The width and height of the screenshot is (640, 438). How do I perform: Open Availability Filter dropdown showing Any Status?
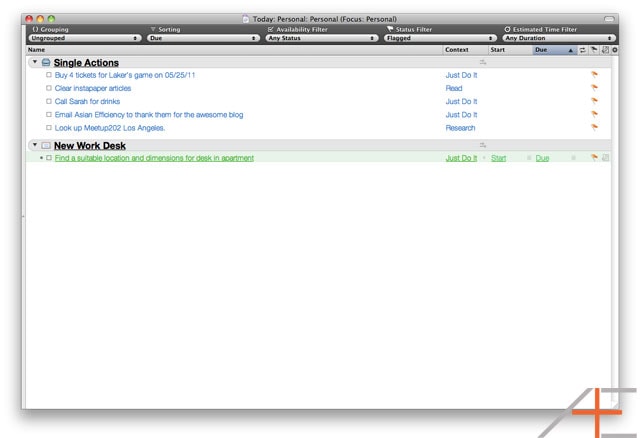[x=322, y=38]
